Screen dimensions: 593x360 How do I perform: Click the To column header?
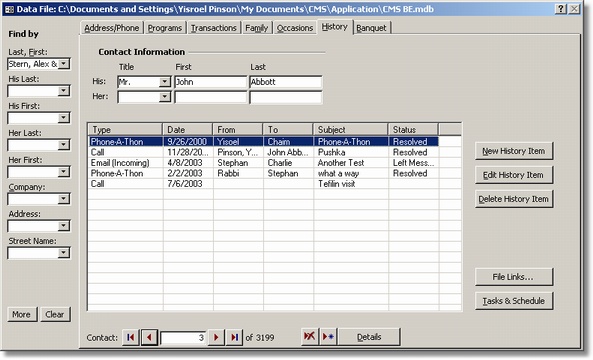click(288, 129)
